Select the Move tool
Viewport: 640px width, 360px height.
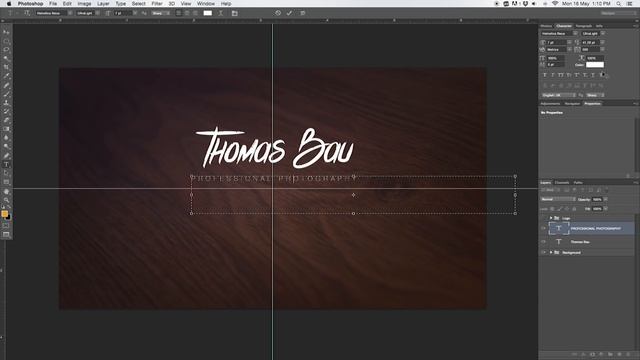pyautogui.click(x=6, y=32)
